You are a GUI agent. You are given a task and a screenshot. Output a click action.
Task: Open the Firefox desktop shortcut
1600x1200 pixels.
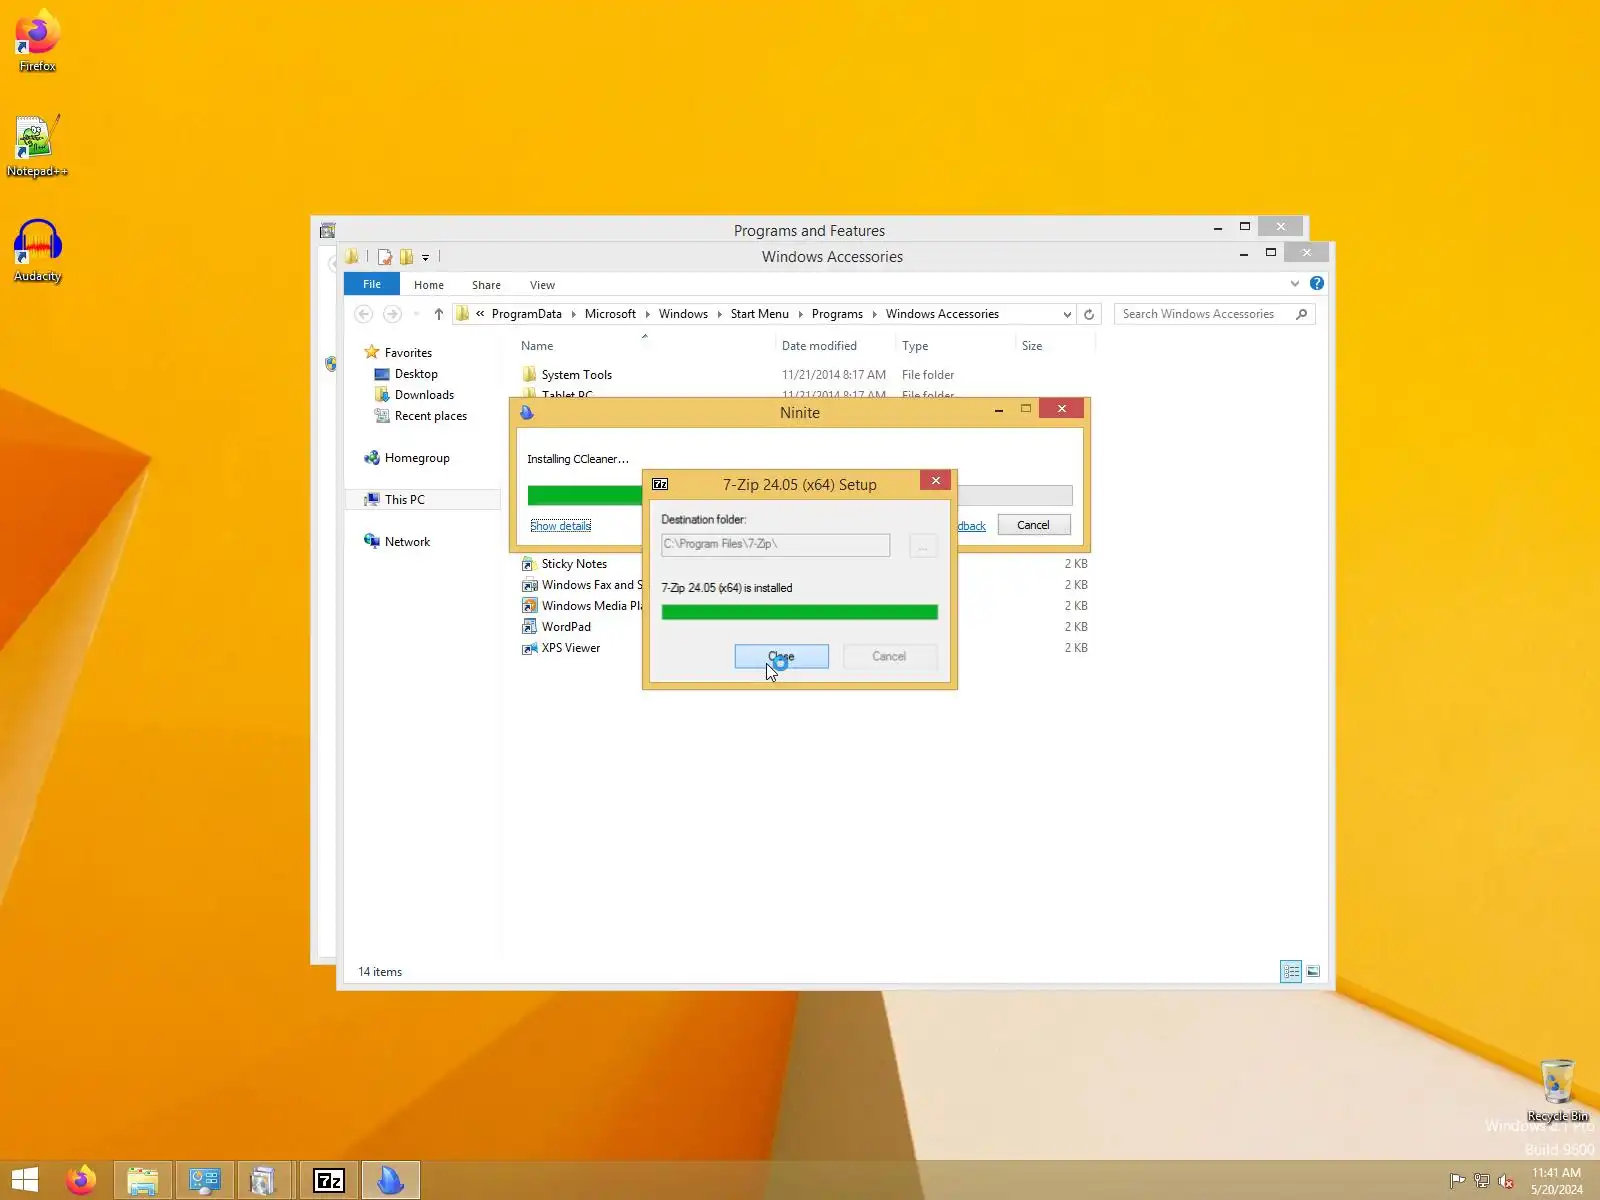[37, 40]
